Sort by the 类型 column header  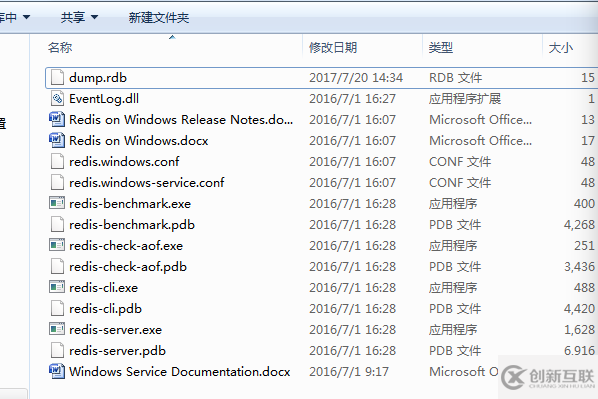441,48
